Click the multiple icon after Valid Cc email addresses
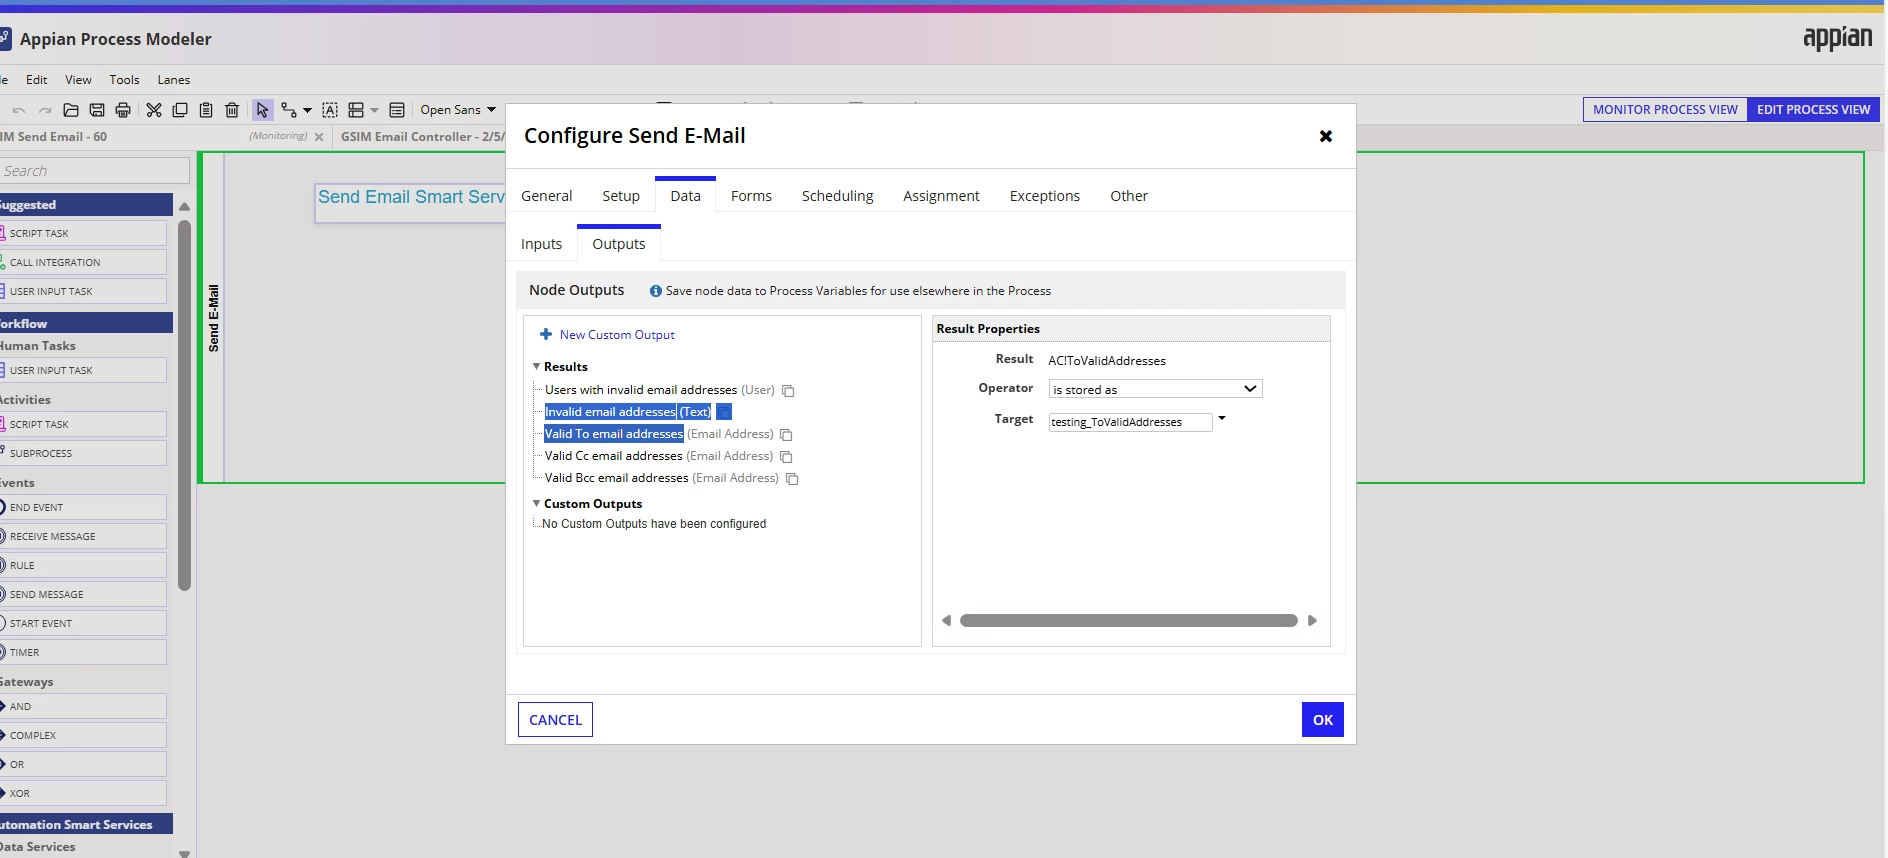1888x858 pixels. point(786,457)
